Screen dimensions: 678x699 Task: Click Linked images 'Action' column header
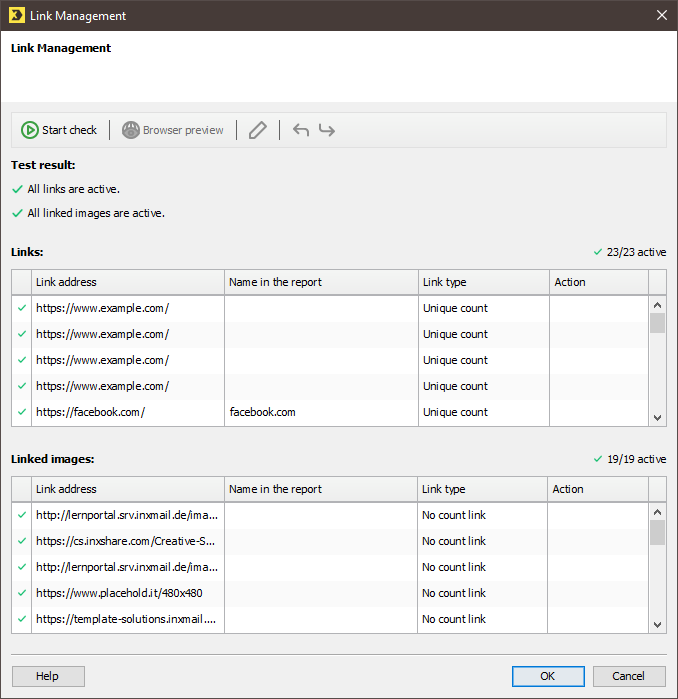[x=598, y=489]
